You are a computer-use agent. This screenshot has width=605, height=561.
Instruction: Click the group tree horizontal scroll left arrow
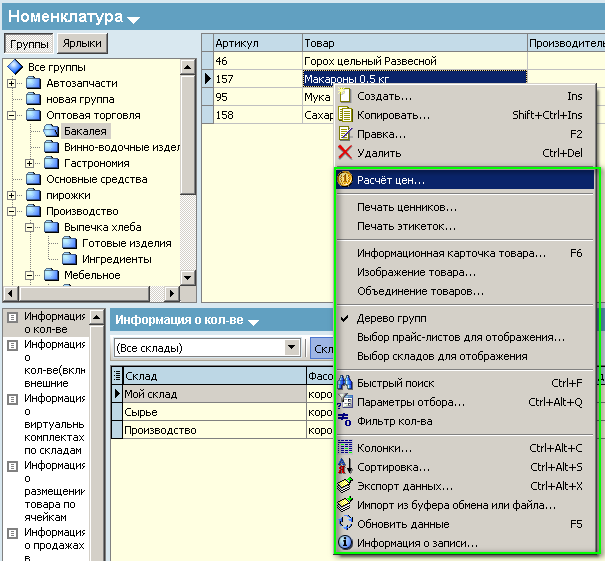(x=10, y=294)
